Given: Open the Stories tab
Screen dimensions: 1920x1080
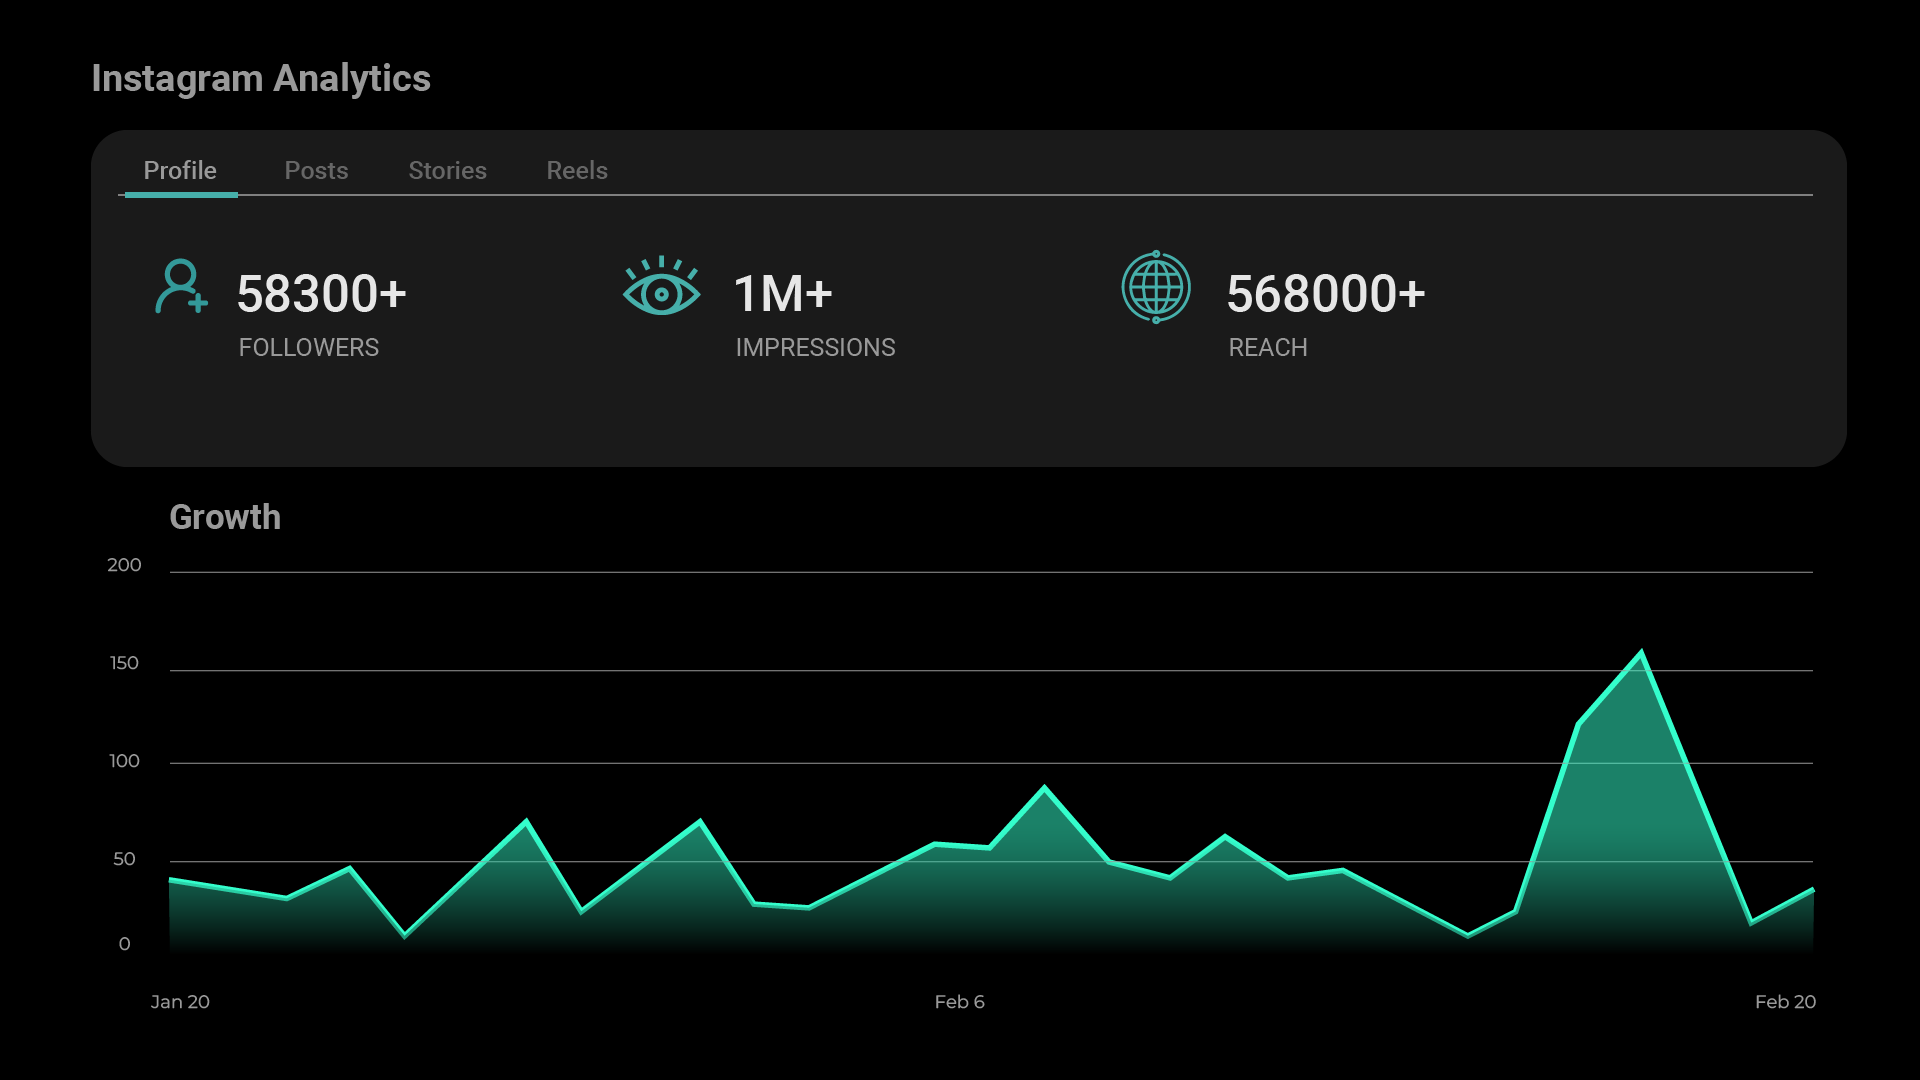Looking at the screenshot, I should pyautogui.click(x=447, y=170).
